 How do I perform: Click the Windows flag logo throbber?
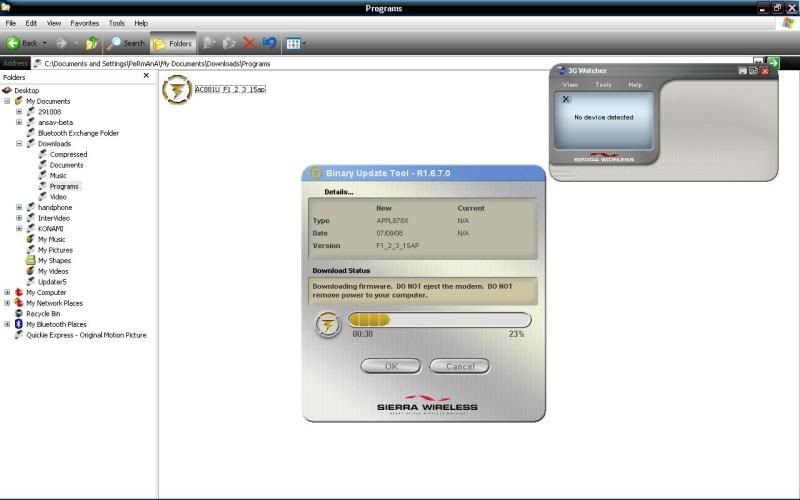[789, 23]
